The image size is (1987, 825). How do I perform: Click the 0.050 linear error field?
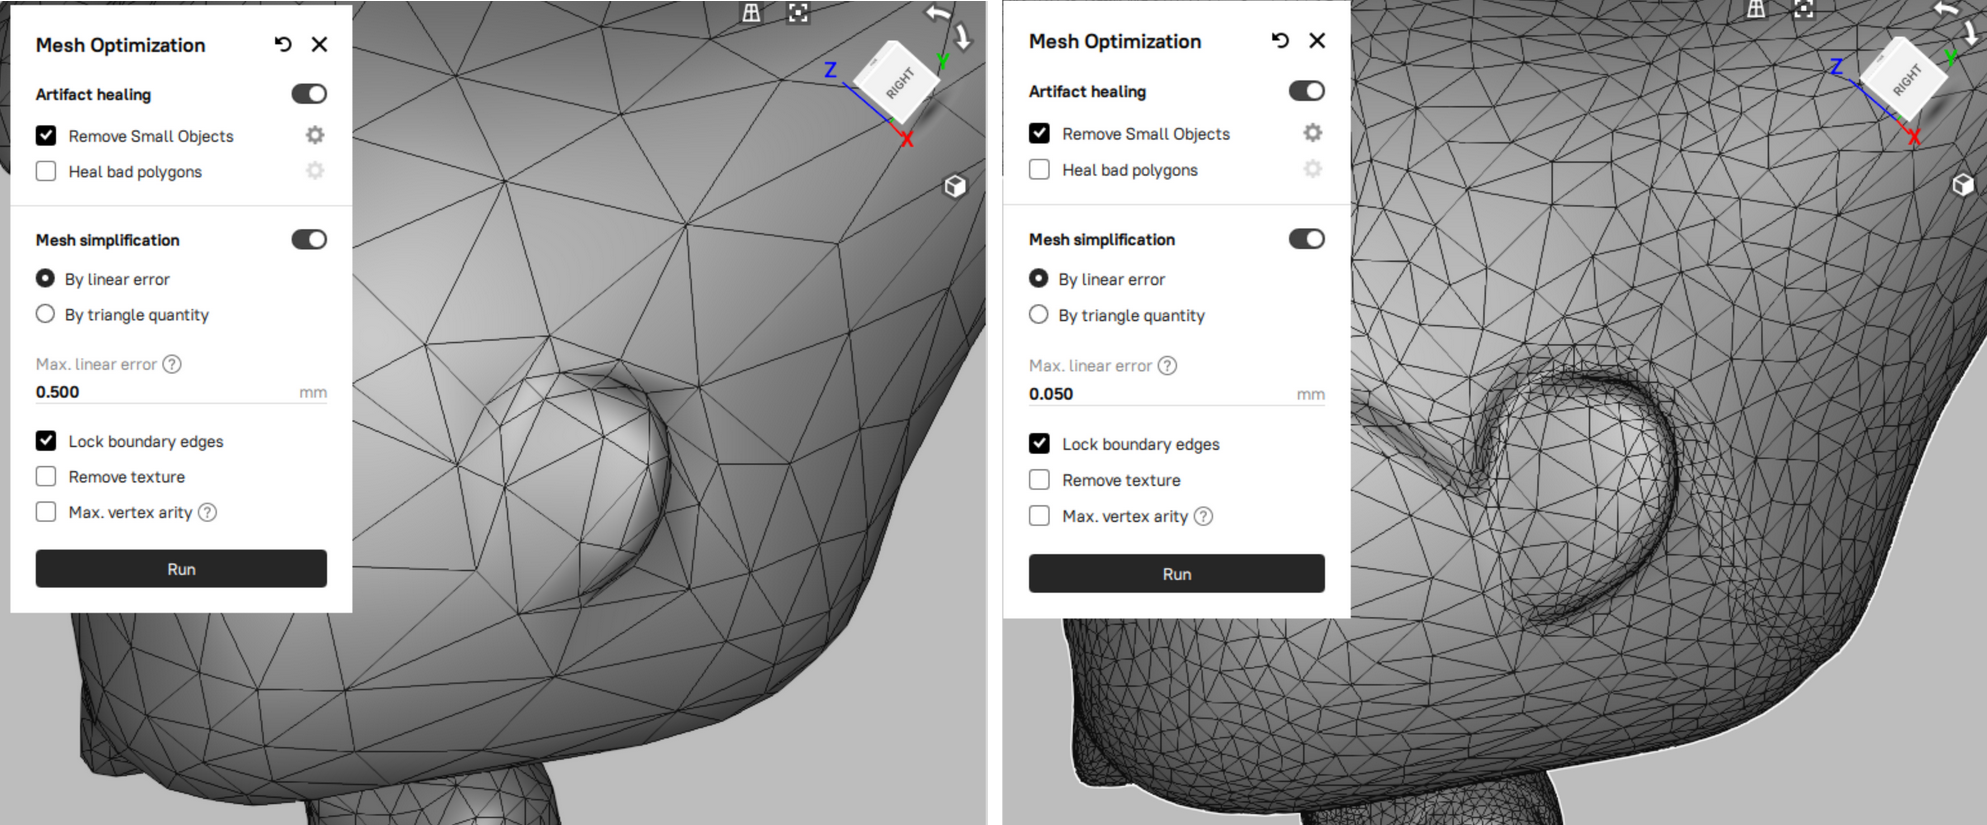click(1177, 394)
